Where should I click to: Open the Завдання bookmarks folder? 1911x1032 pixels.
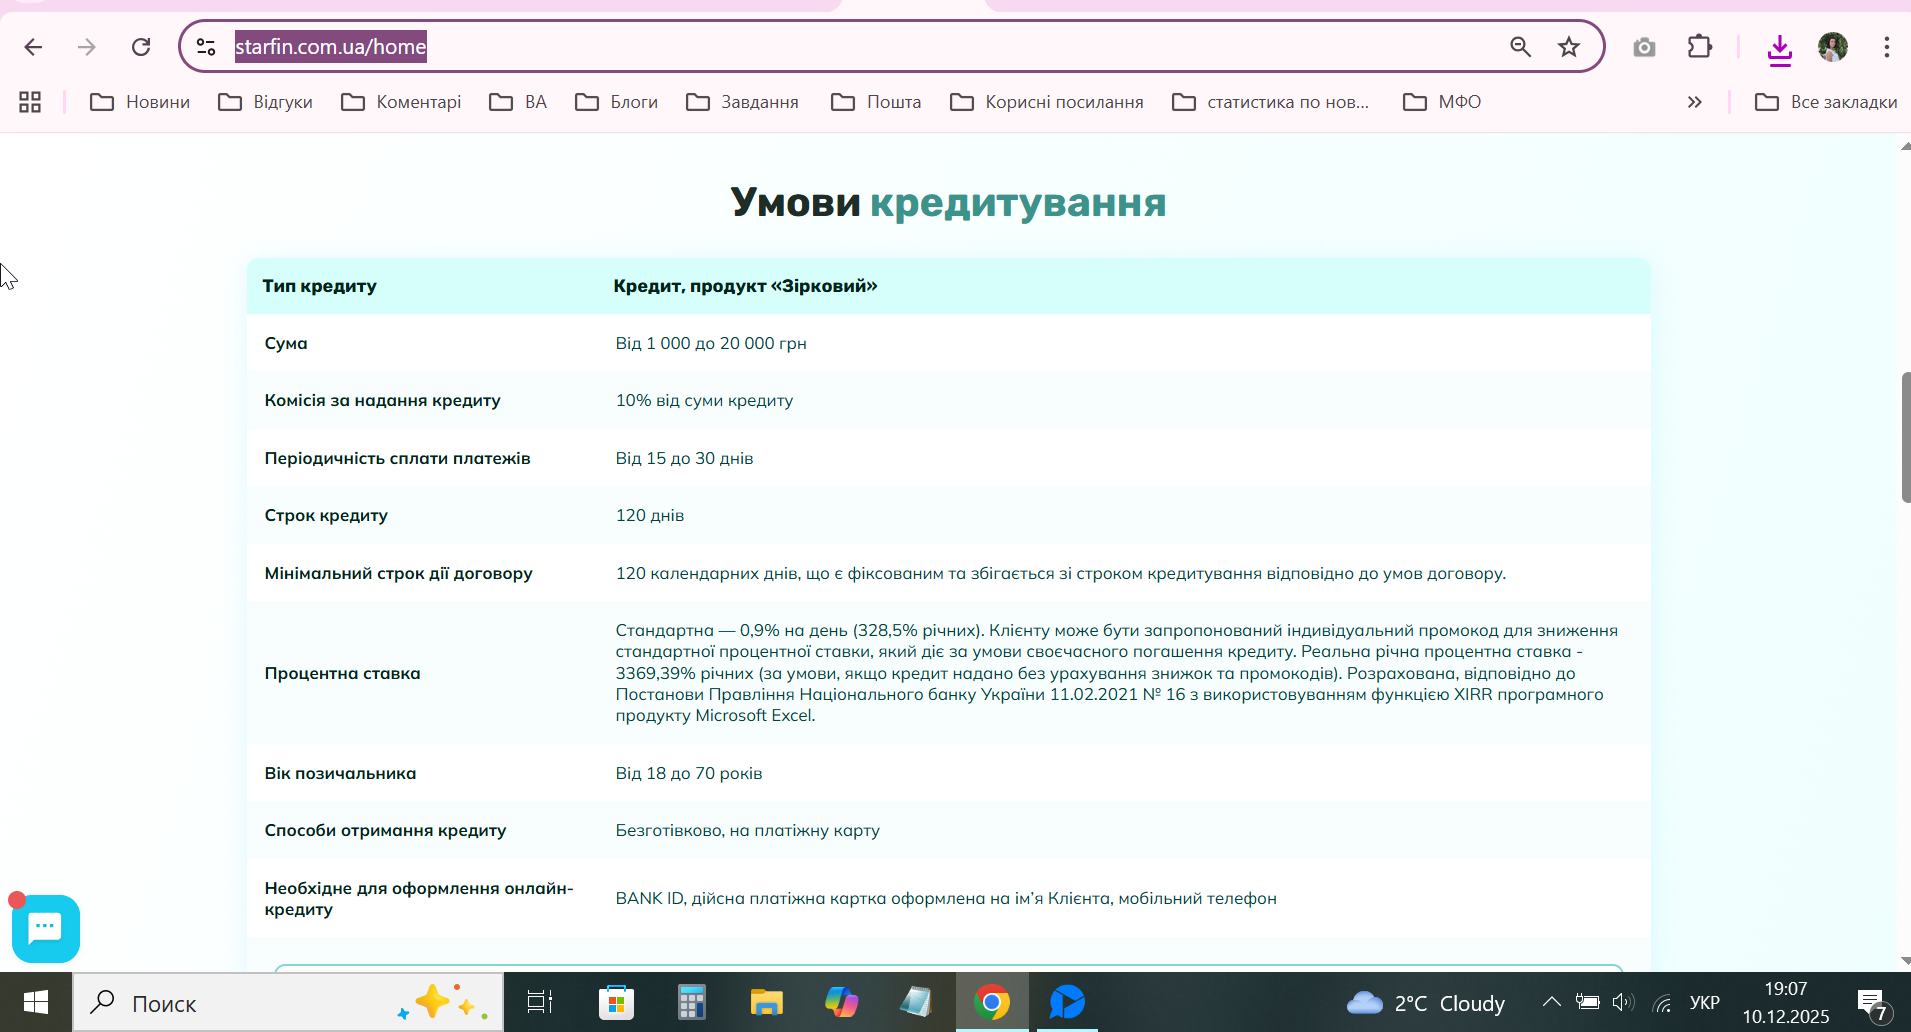point(742,102)
